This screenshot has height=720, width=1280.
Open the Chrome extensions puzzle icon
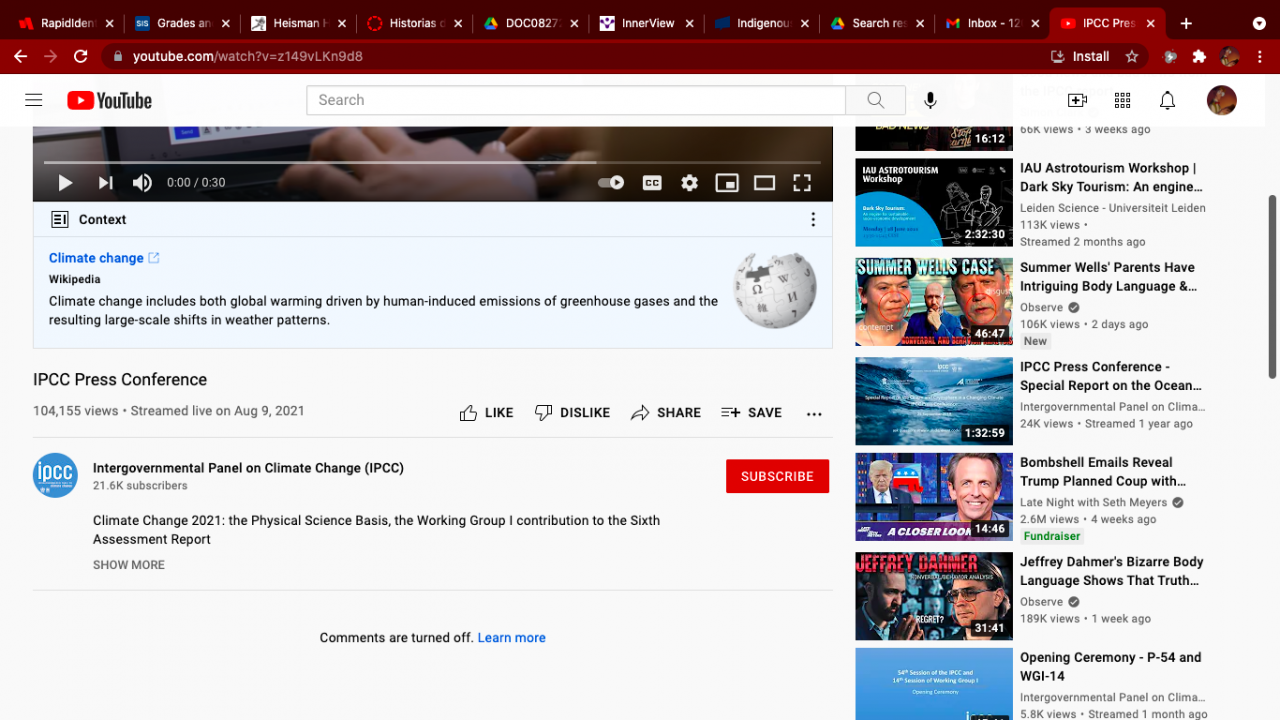(1200, 57)
